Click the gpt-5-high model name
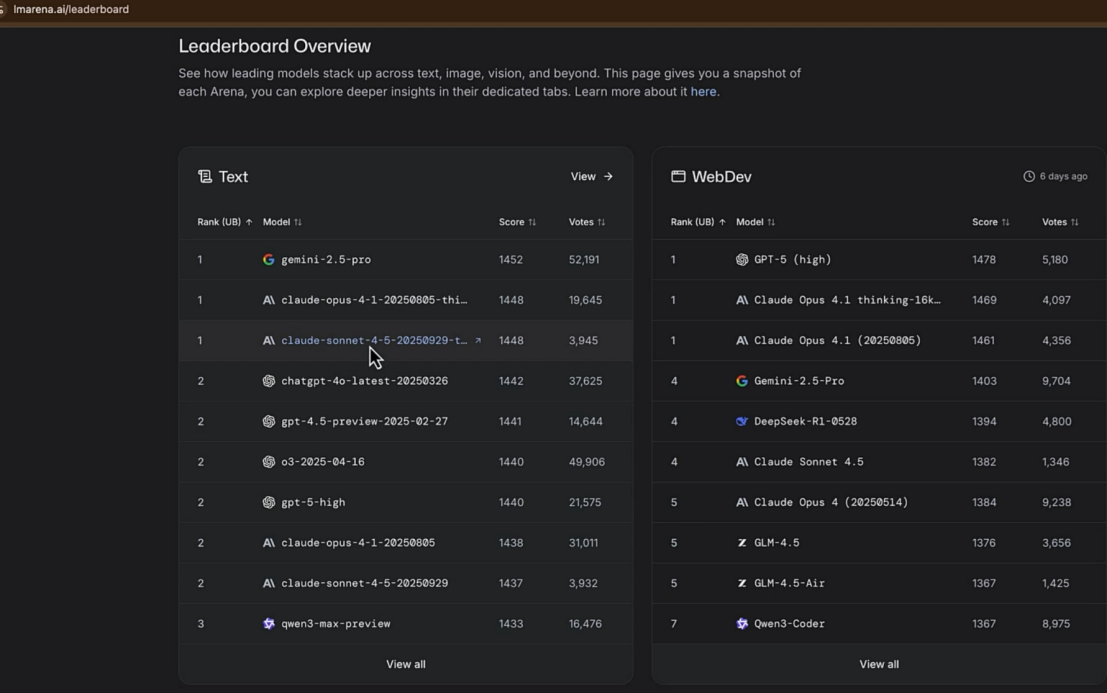The height and width of the screenshot is (693, 1107). [313, 502]
